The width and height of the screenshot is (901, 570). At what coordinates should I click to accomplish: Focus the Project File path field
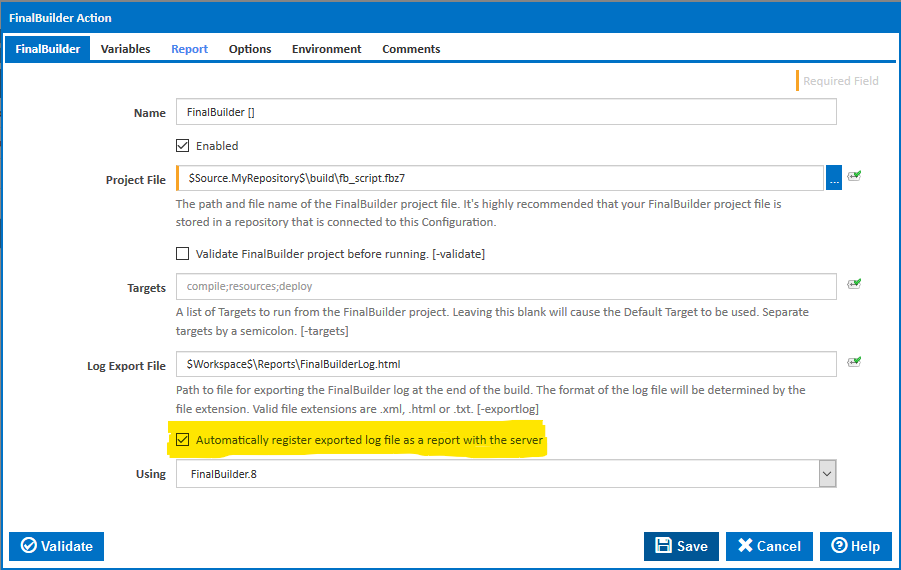[500, 178]
